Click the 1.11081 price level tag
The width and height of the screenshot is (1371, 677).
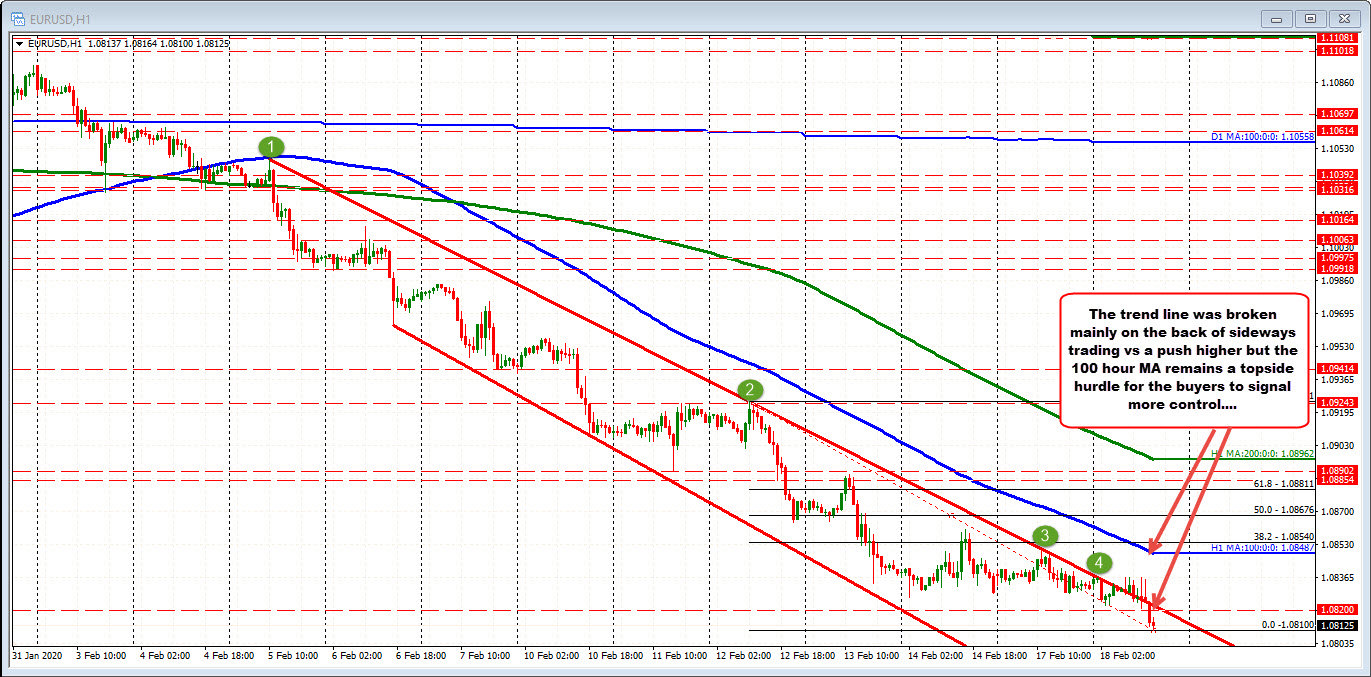pos(1337,38)
